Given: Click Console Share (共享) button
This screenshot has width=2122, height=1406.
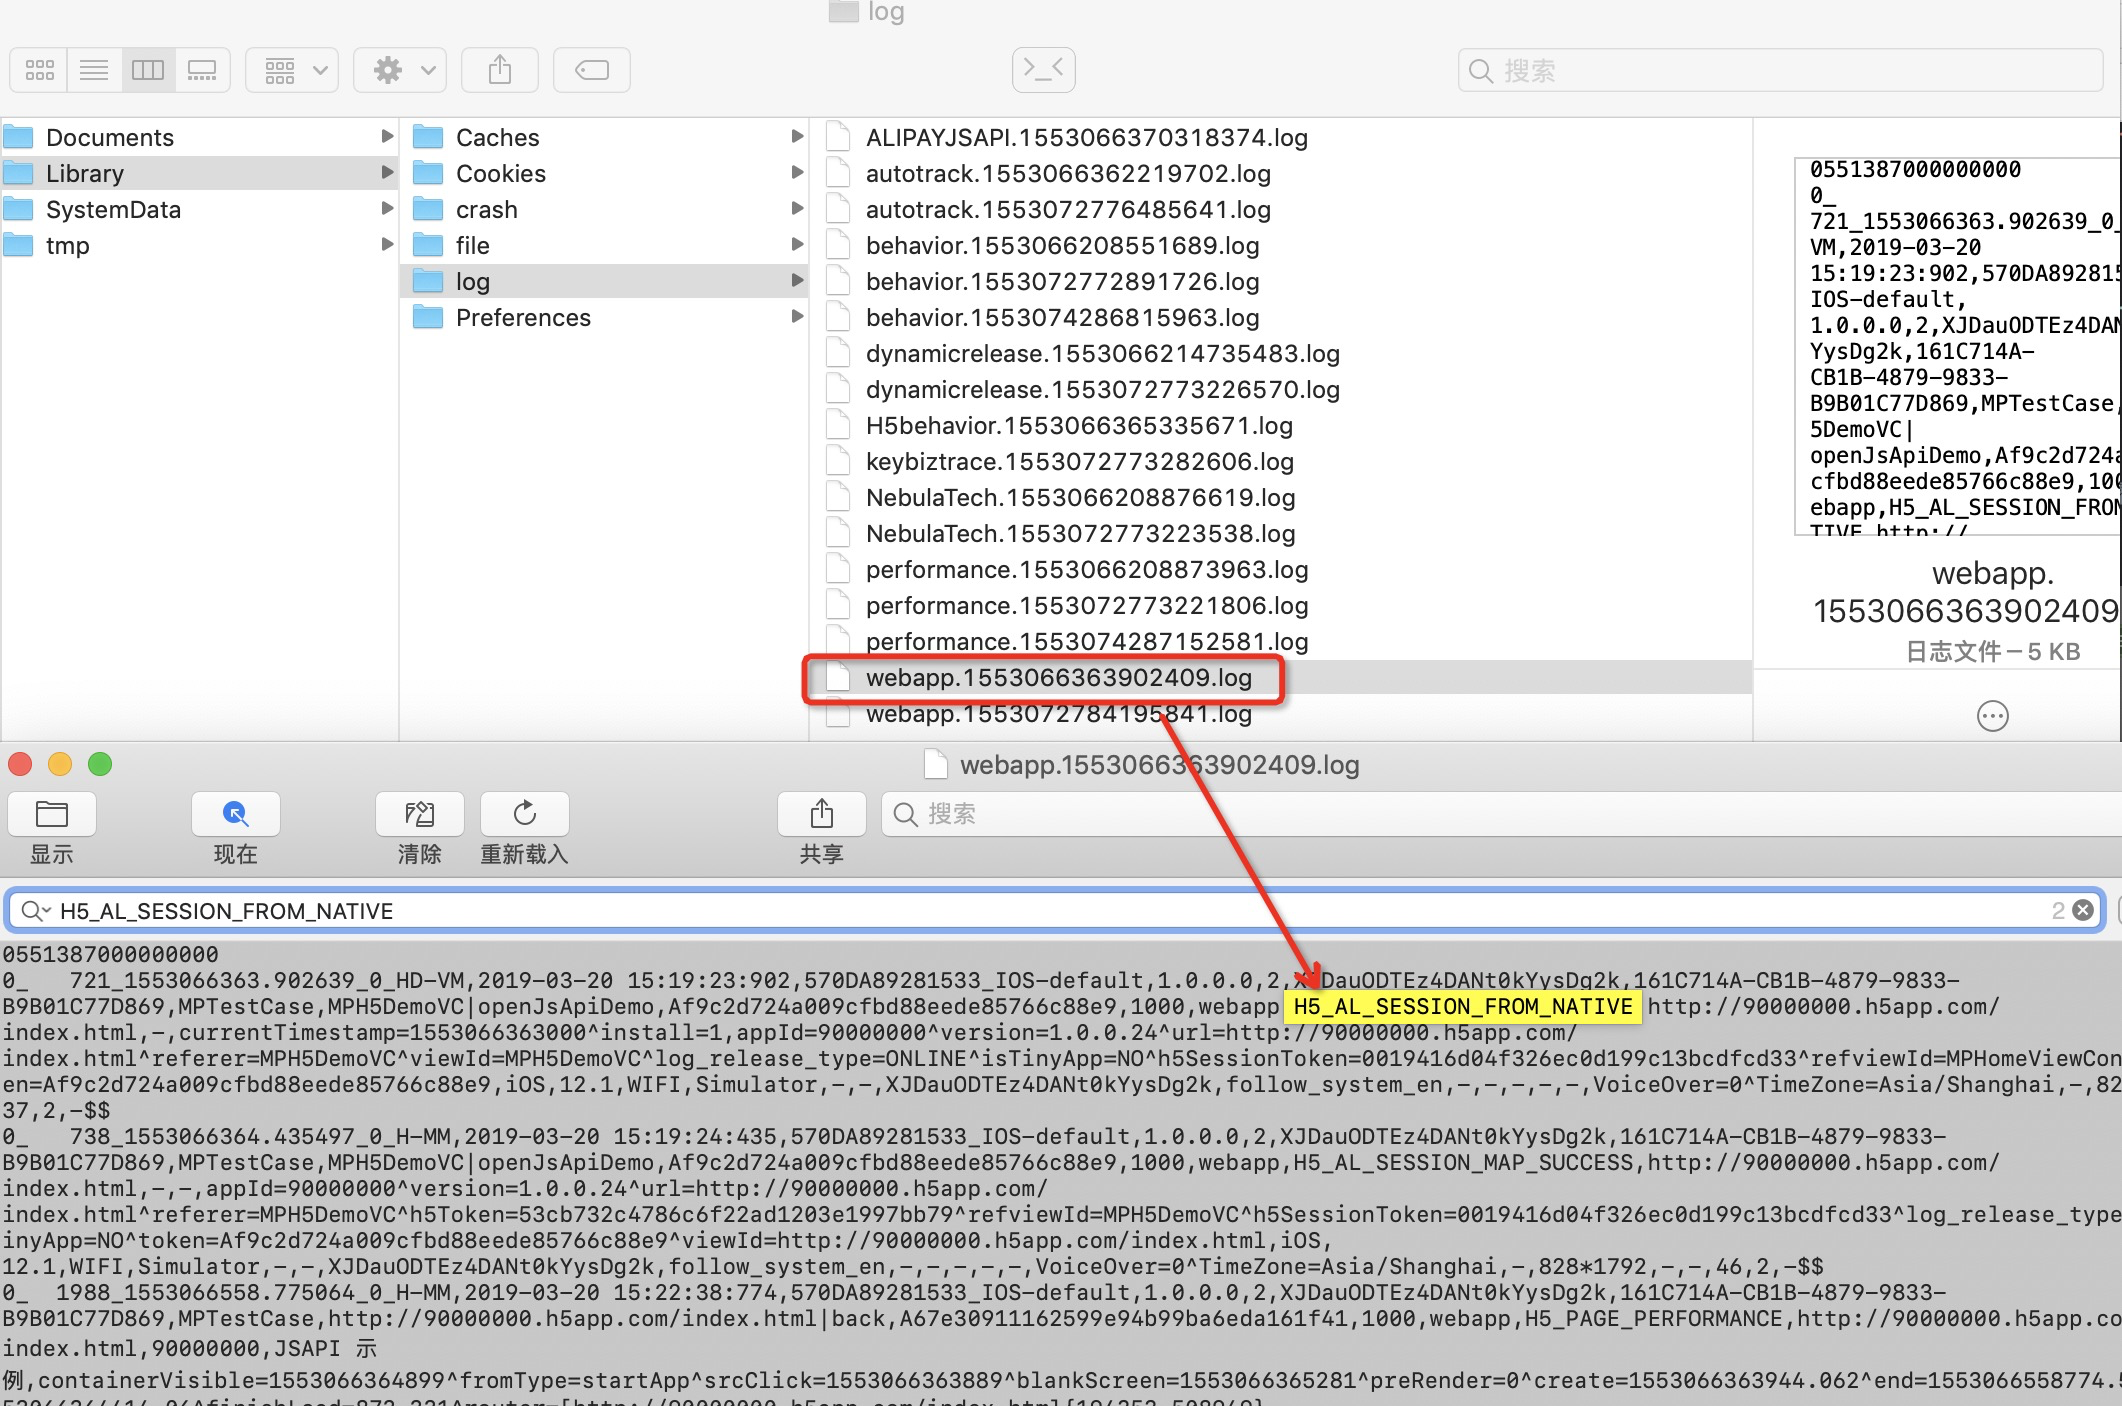Looking at the screenshot, I should click(822, 814).
